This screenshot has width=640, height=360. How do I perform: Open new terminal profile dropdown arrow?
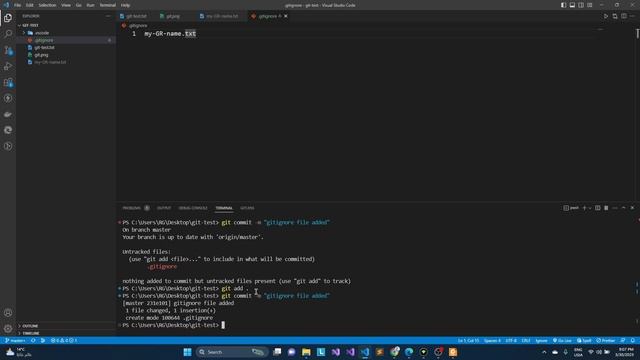(x=590, y=208)
